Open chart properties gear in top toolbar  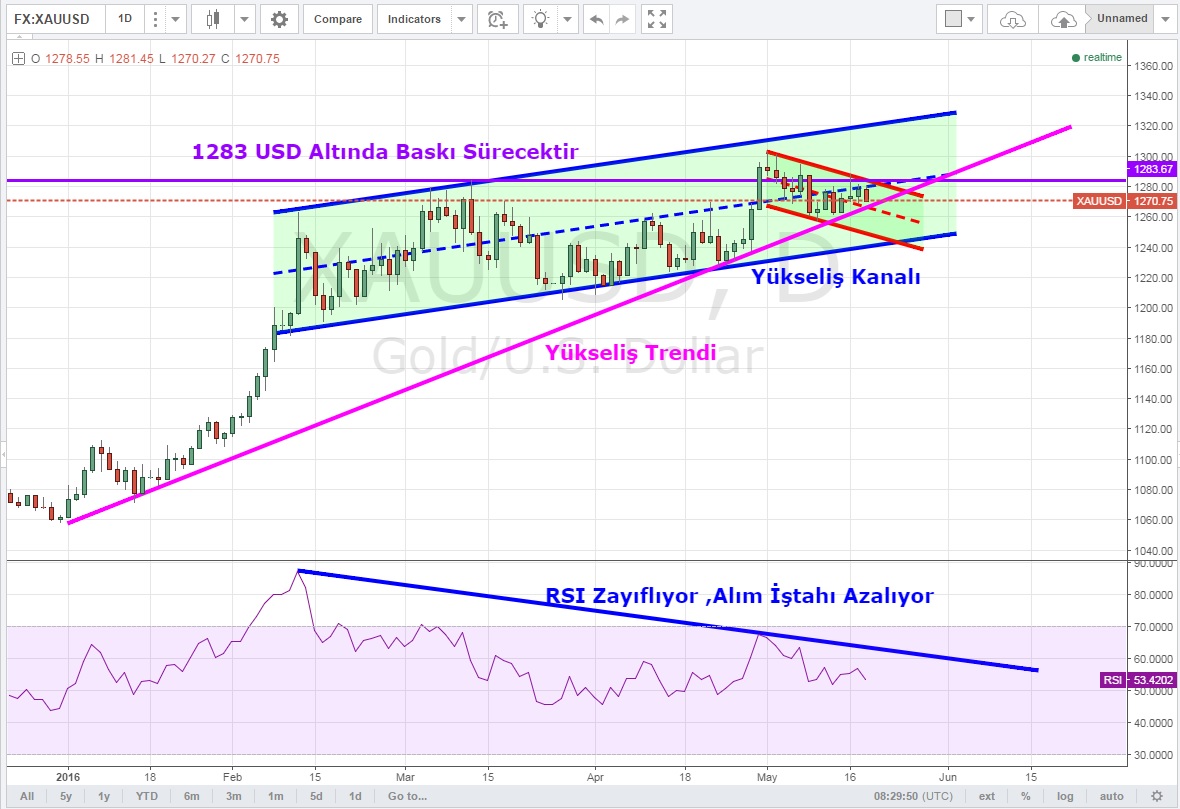(279, 19)
